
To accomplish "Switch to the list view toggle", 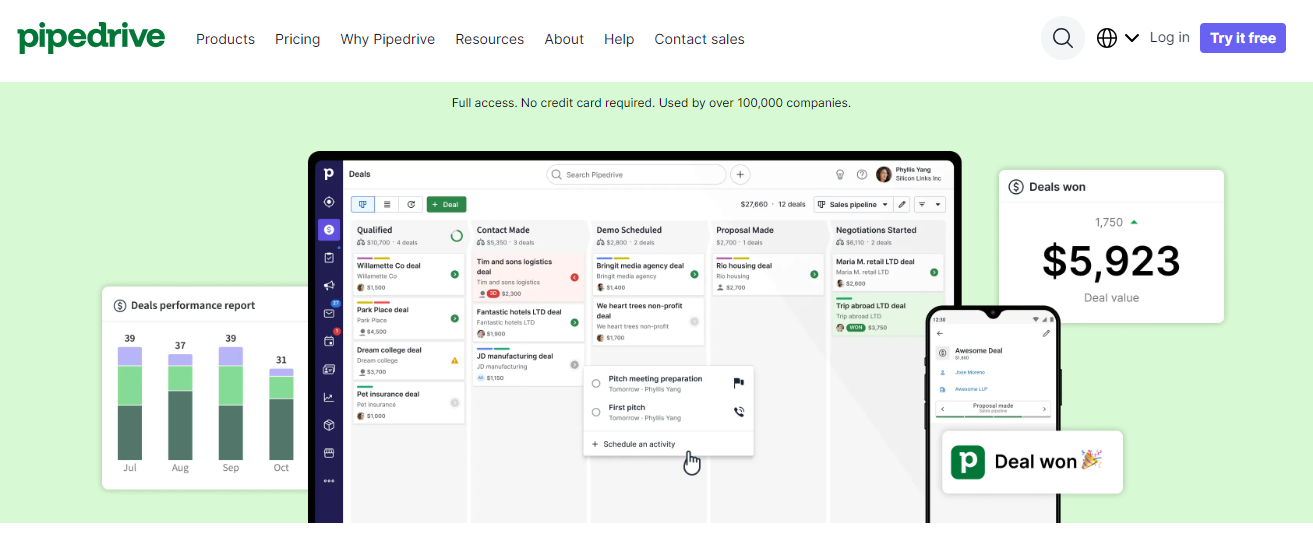I will click(387, 204).
